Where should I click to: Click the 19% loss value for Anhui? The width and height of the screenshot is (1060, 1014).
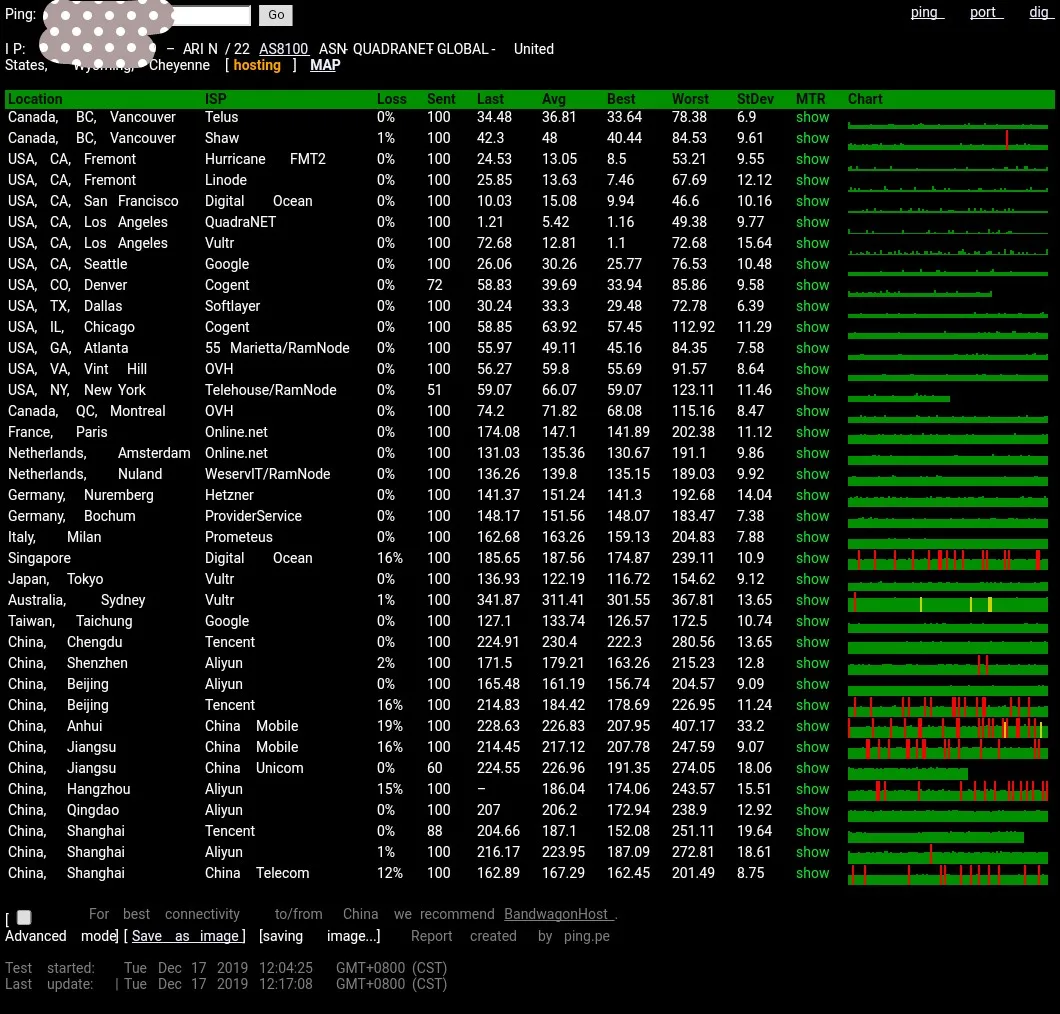coord(389,725)
